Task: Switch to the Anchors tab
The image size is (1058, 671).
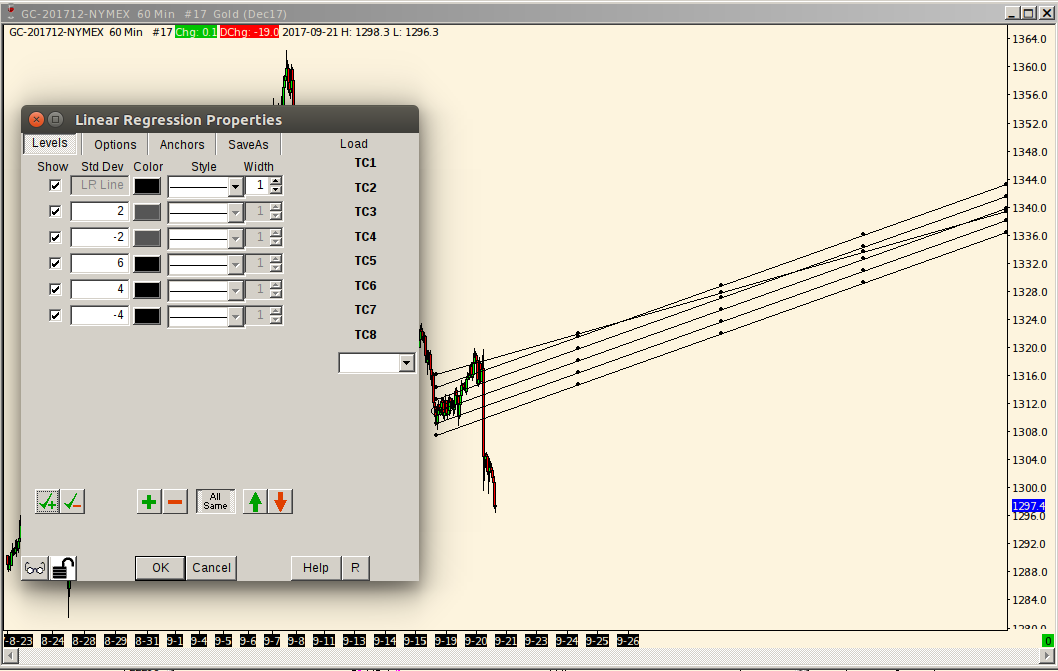Action: [x=182, y=144]
